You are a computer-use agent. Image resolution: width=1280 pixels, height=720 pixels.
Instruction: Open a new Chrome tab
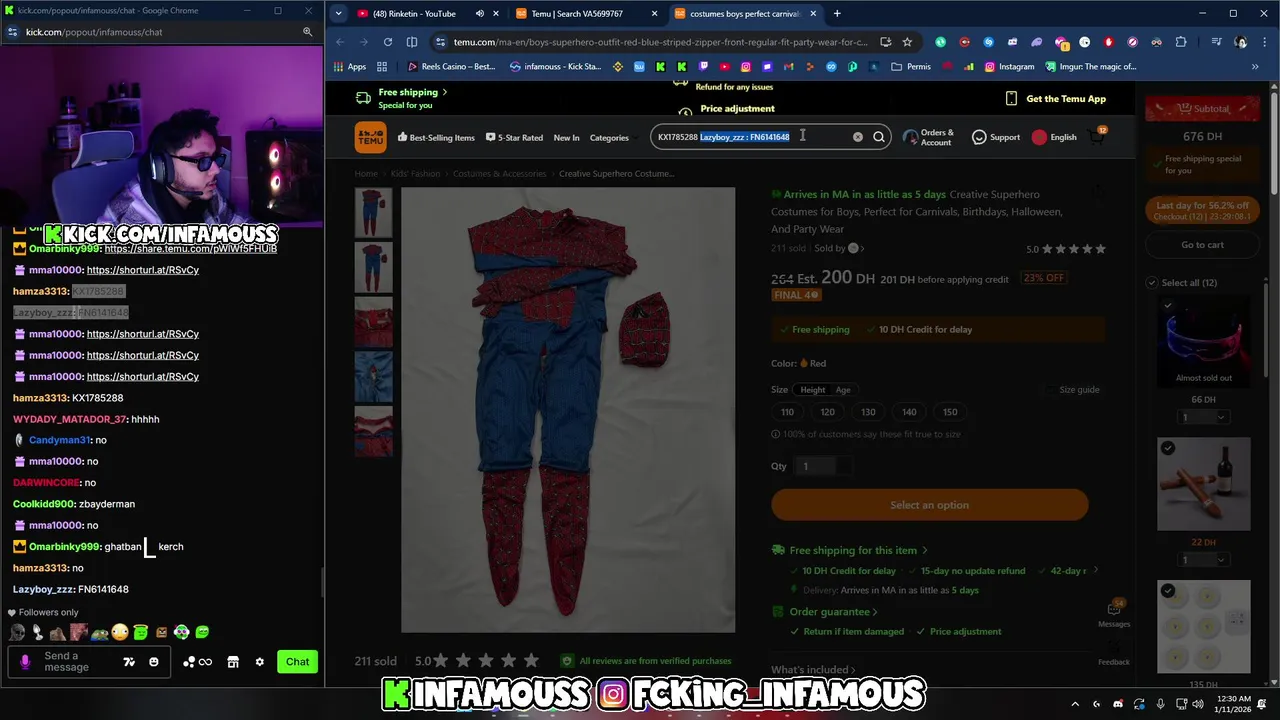pos(837,14)
